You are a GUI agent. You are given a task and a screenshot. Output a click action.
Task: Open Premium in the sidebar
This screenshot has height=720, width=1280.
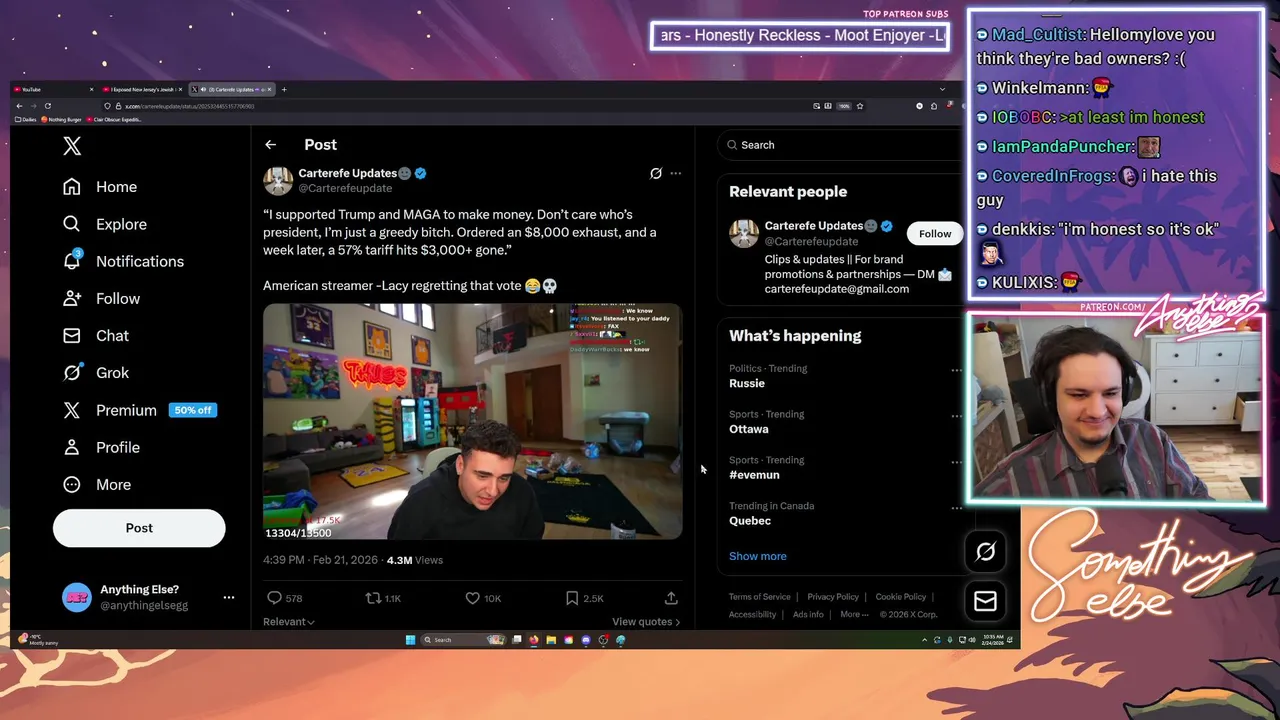(x=109, y=410)
